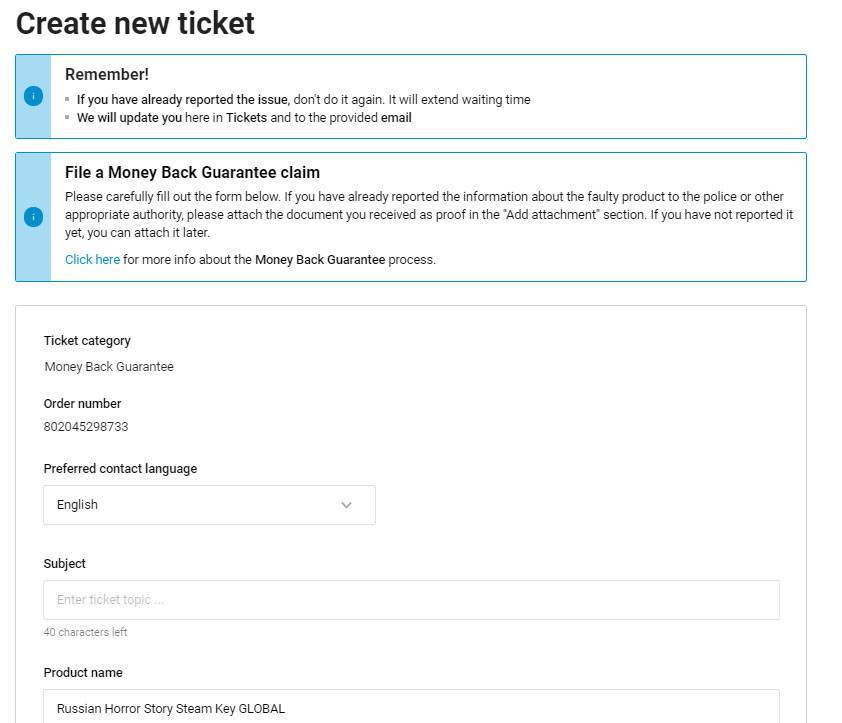This screenshot has height=723, width=842.
Task: Click the info icon in the Remember! box
Action: click(x=33, y=96)
